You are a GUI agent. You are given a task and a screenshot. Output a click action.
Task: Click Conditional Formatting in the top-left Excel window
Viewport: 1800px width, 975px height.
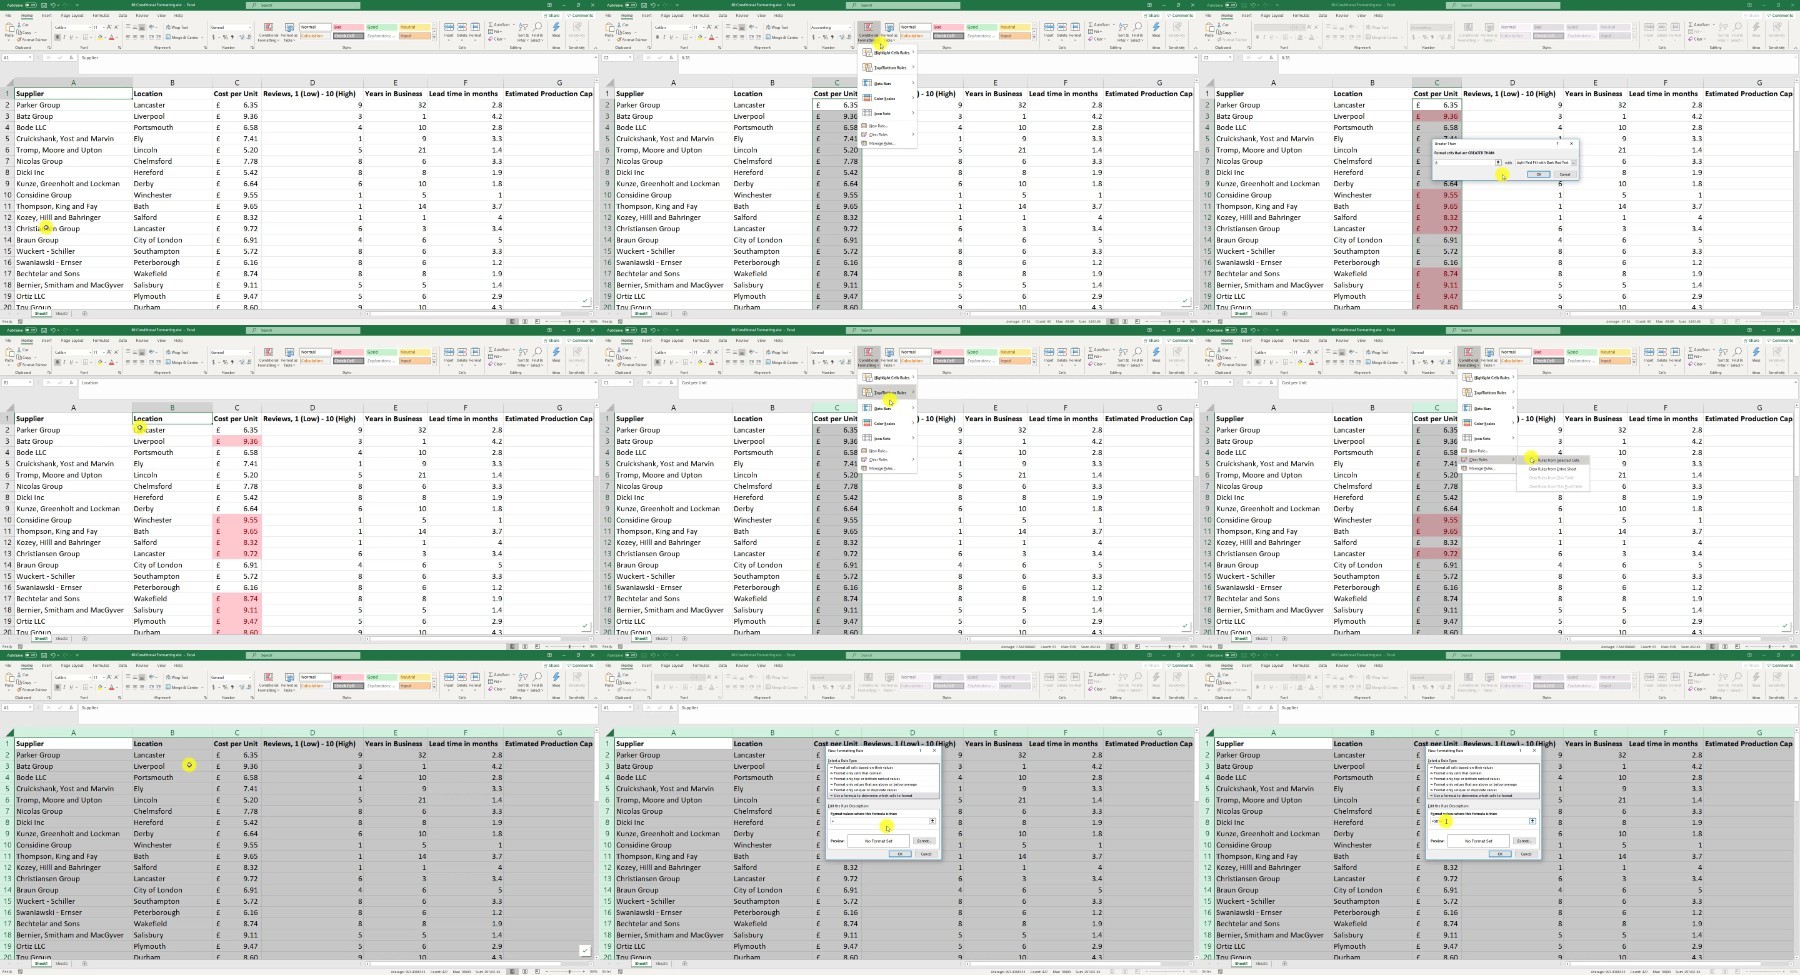(268, 31)
